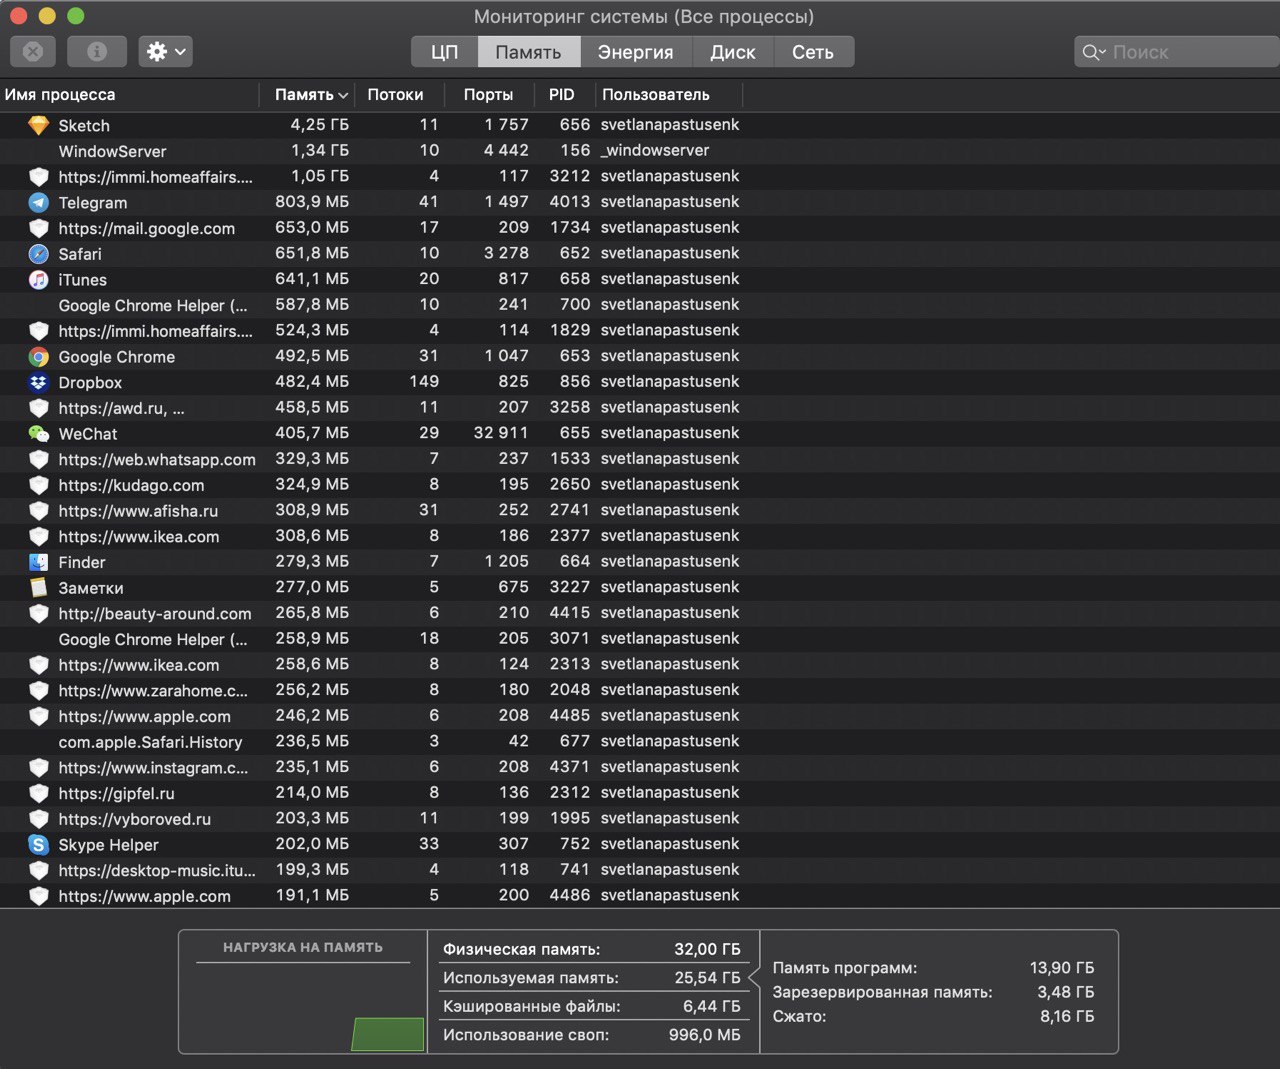Switch to the Энергия tab

point(635,52)
